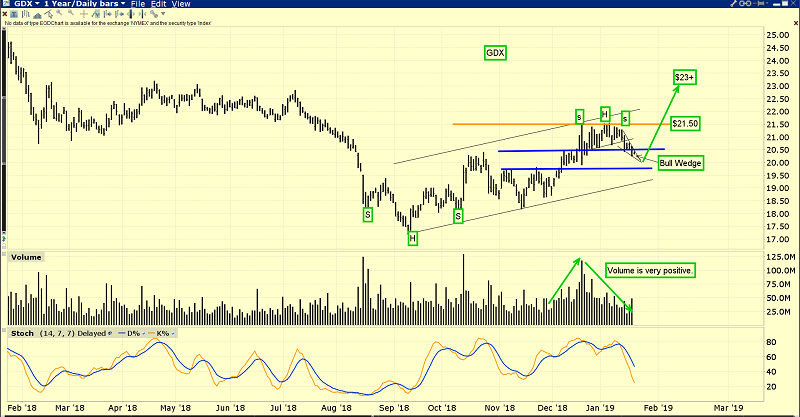Click the chain link toolbar icon
This screenshot has width=800, height=417.
click(154, 14)
